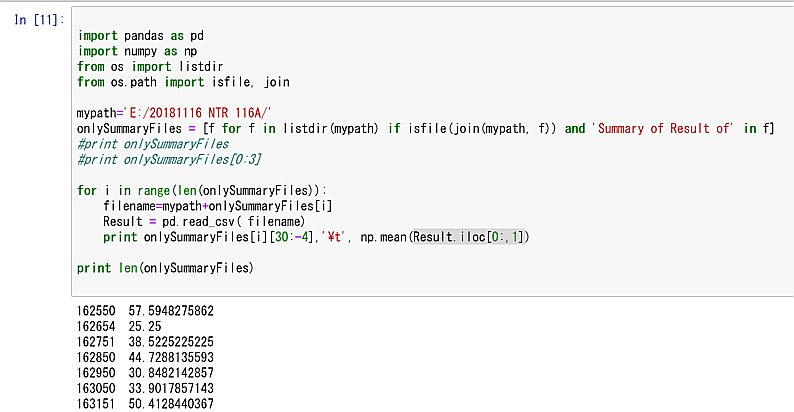Click the output row '162654 25.25'
Viewport: 794px width, 412px height.
(119, 326)
